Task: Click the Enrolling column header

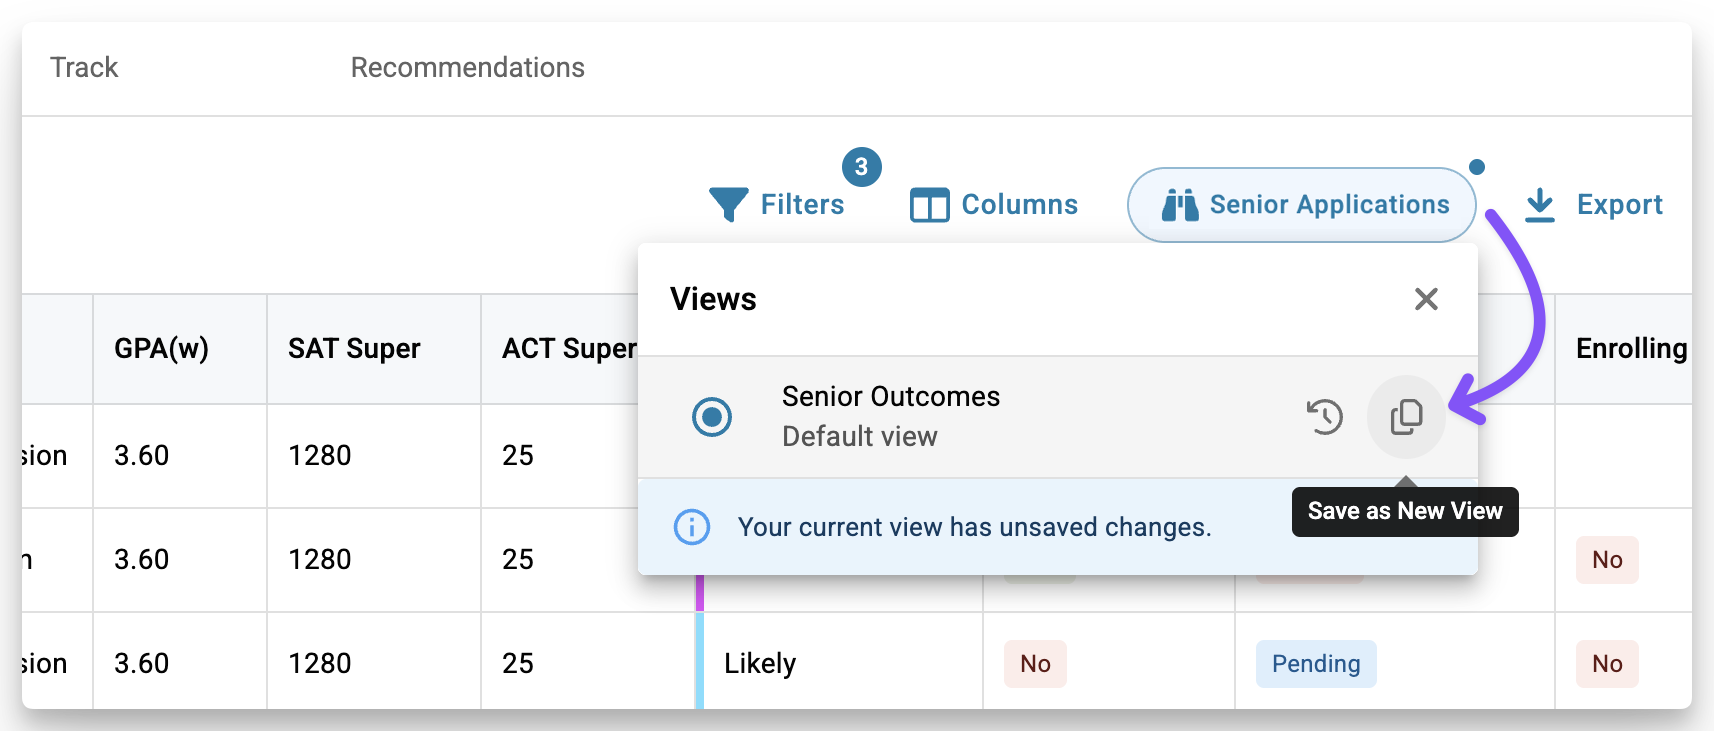Action: pyautogui.click(x=1631, y=348)
